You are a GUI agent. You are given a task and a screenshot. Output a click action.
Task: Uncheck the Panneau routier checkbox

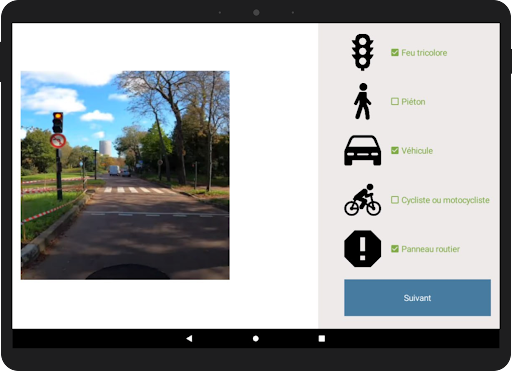point(395,249)
